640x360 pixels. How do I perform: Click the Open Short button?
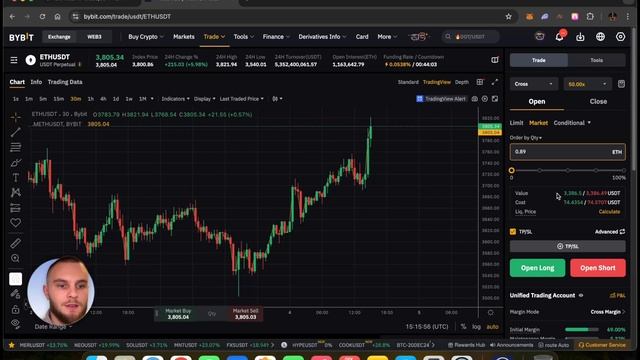598,268
